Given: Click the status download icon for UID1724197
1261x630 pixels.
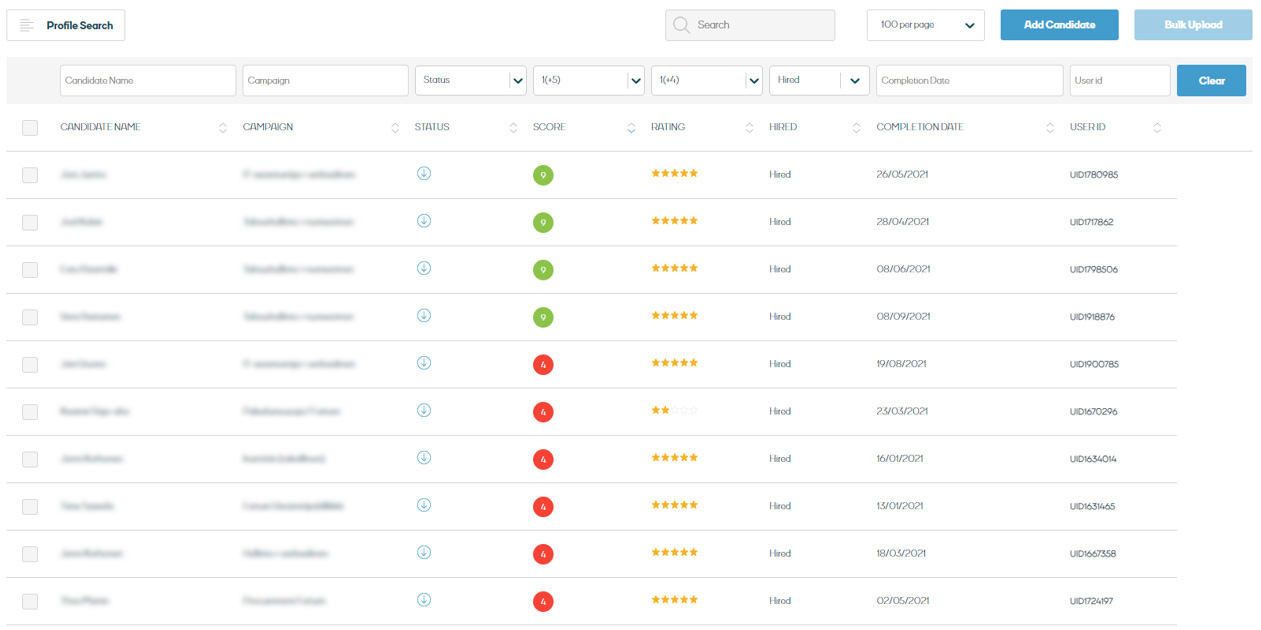Looking at the screenshot, I should [x=424, y=600].
